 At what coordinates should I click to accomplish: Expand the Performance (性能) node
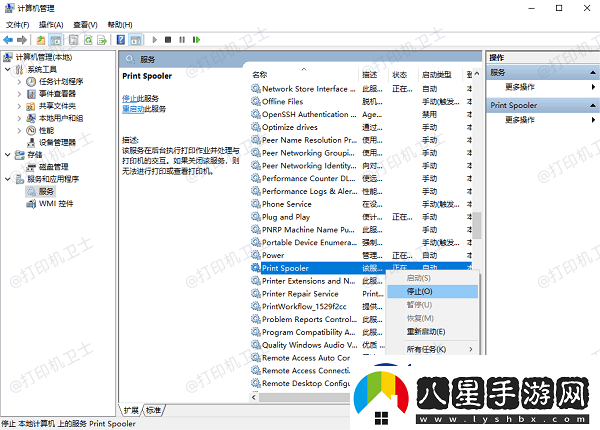19,130
